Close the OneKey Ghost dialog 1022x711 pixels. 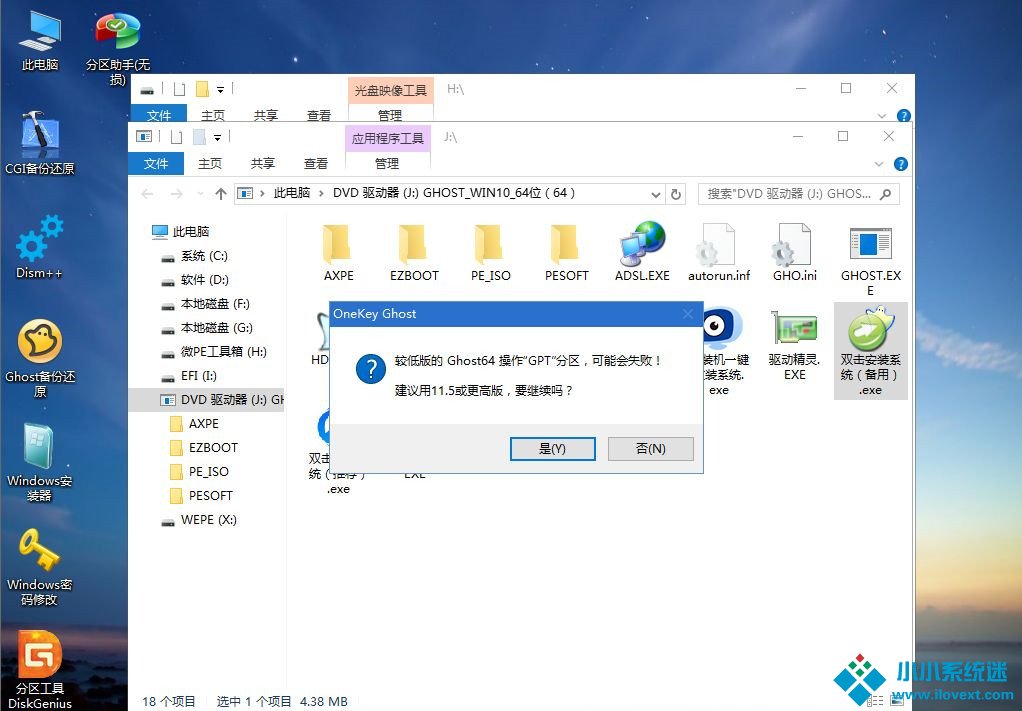tap(688, 314)
